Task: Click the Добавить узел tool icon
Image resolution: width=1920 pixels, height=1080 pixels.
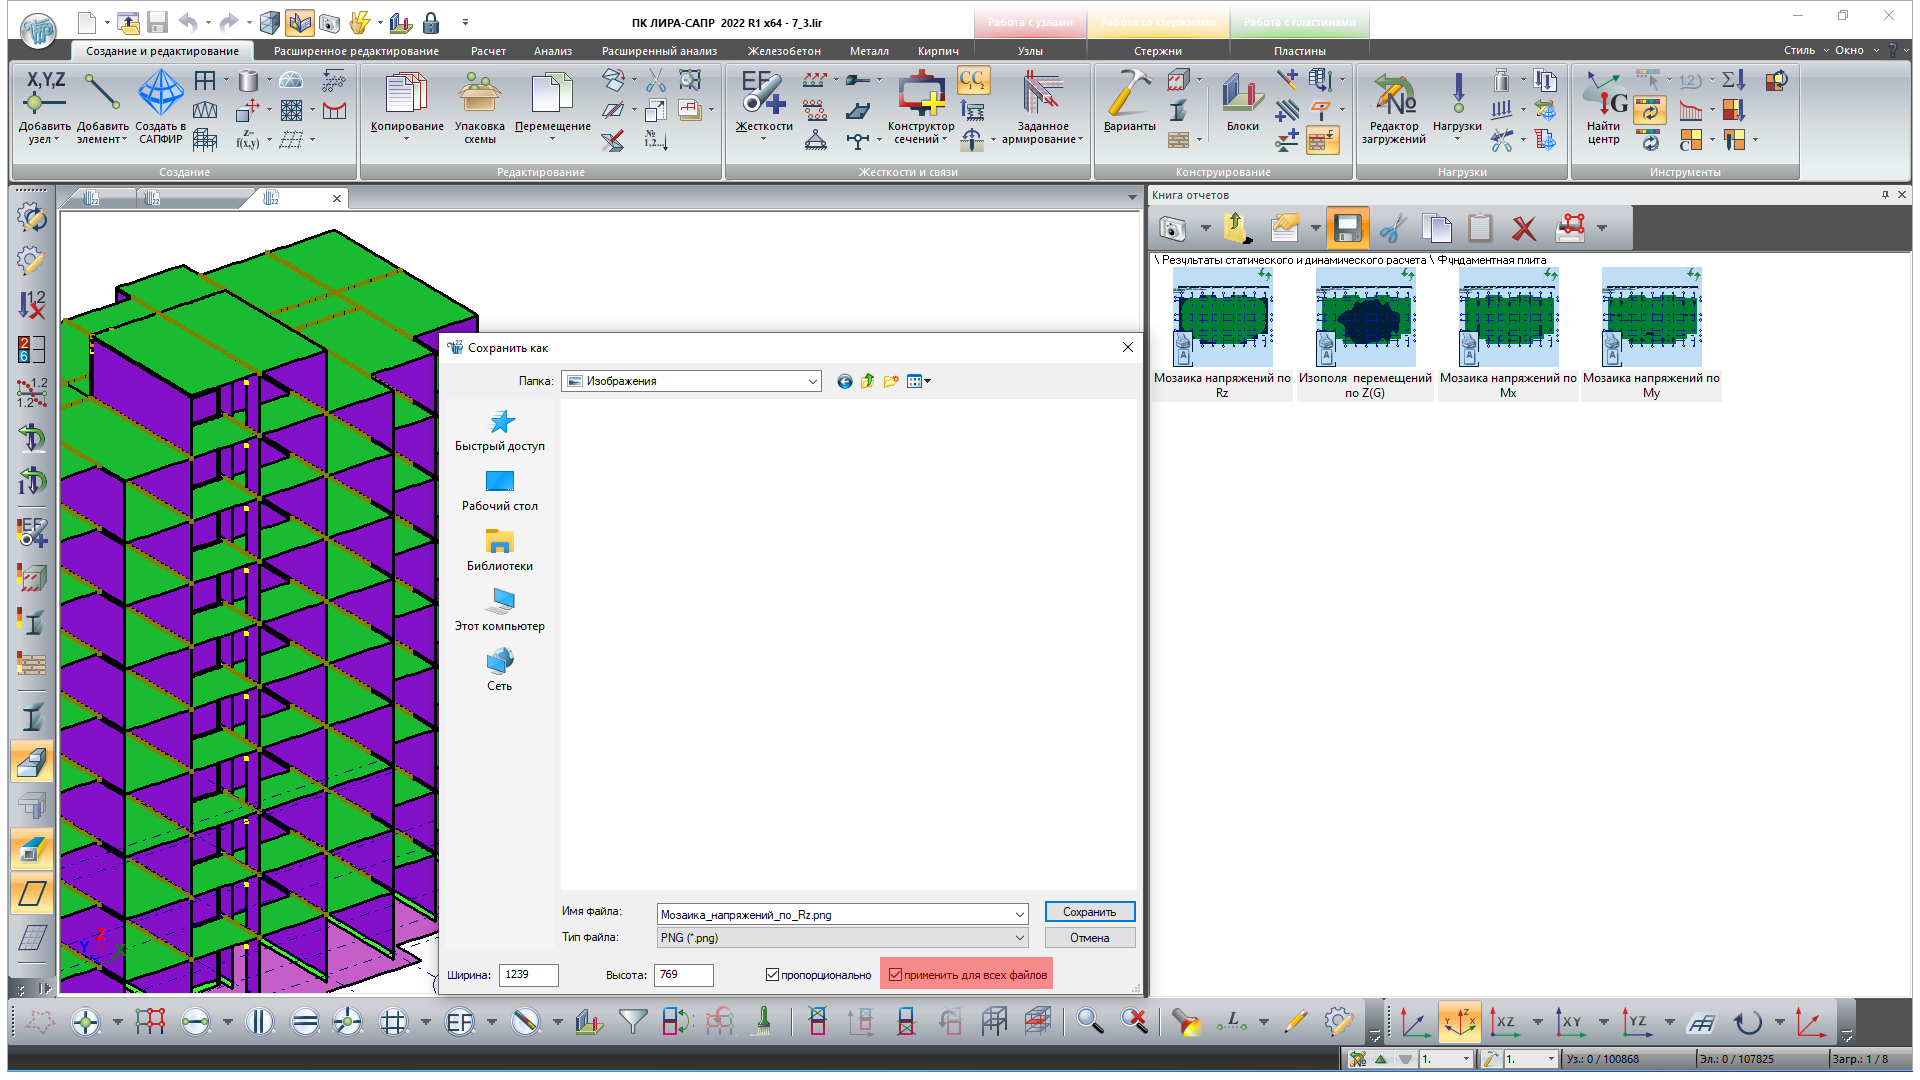Action: pyautogui.click(x=45, y=93)
